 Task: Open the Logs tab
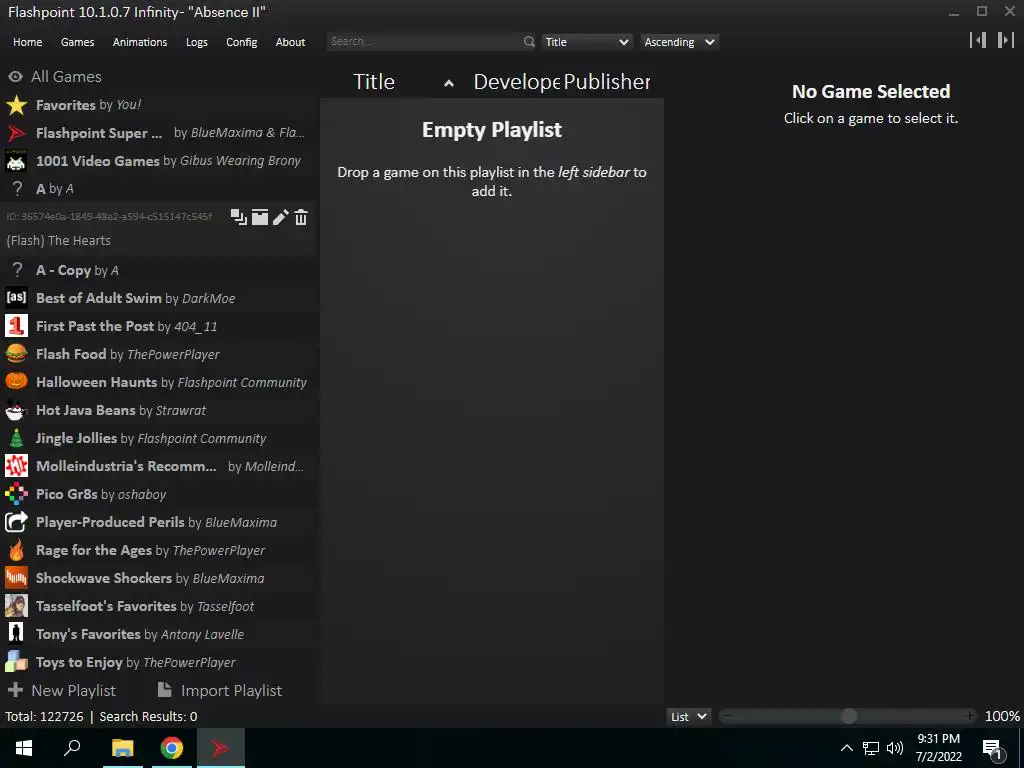coord(197,42)
